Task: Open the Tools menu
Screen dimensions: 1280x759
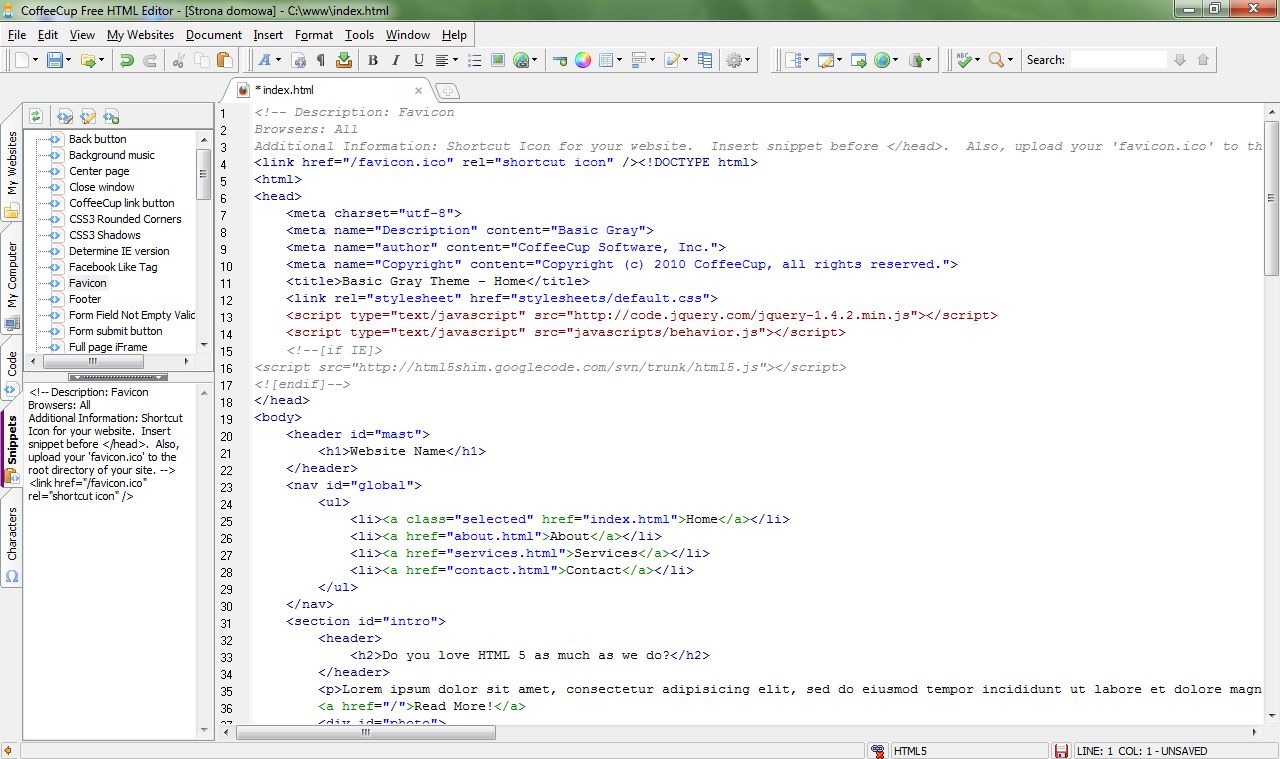Action: 360,34
